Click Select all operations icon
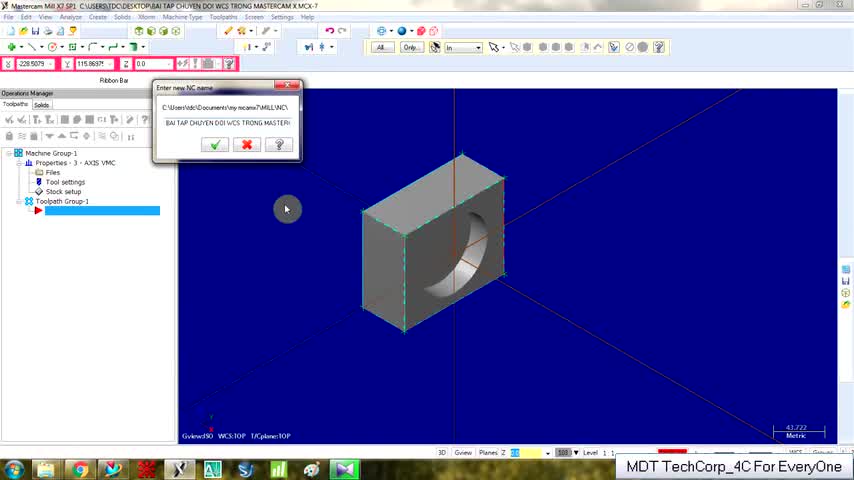The height and width of the screenshot is (480, 854). 9,119
